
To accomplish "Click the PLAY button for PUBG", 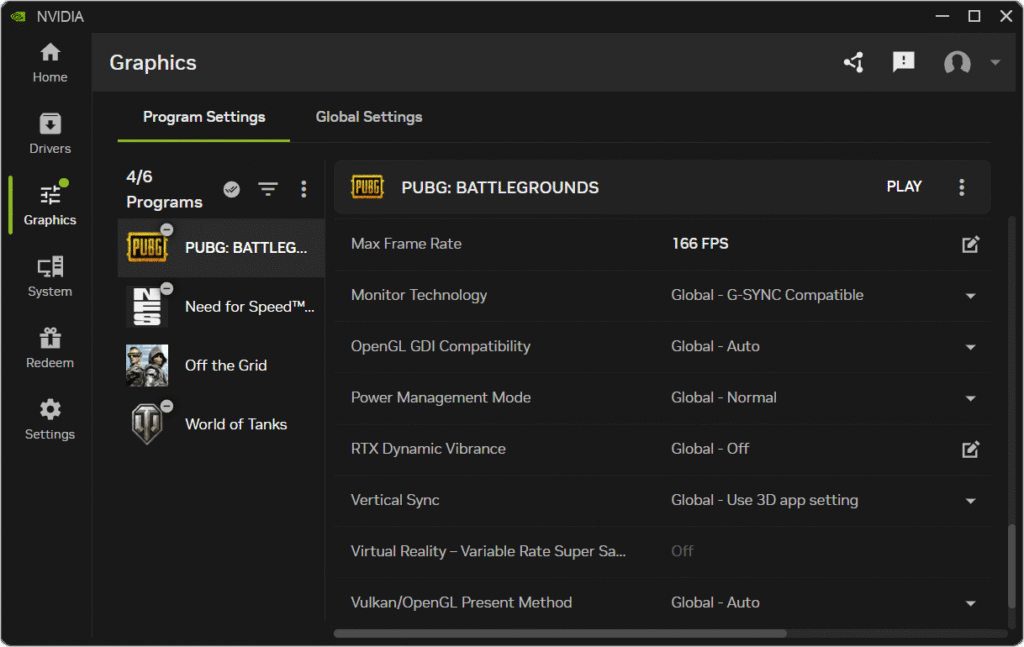I will (904, 187).
